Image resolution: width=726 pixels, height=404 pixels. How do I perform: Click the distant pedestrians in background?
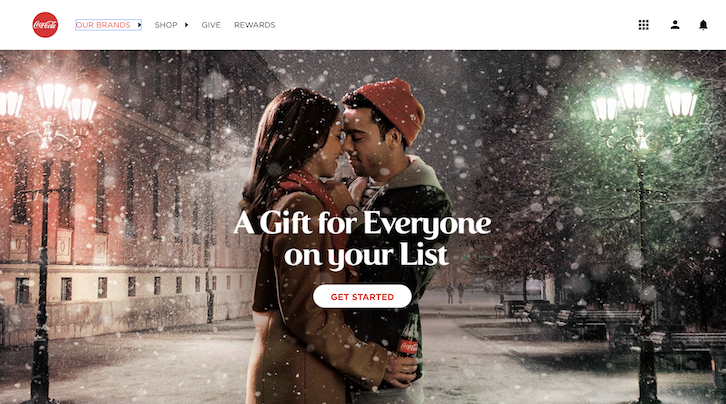[455, 293]
